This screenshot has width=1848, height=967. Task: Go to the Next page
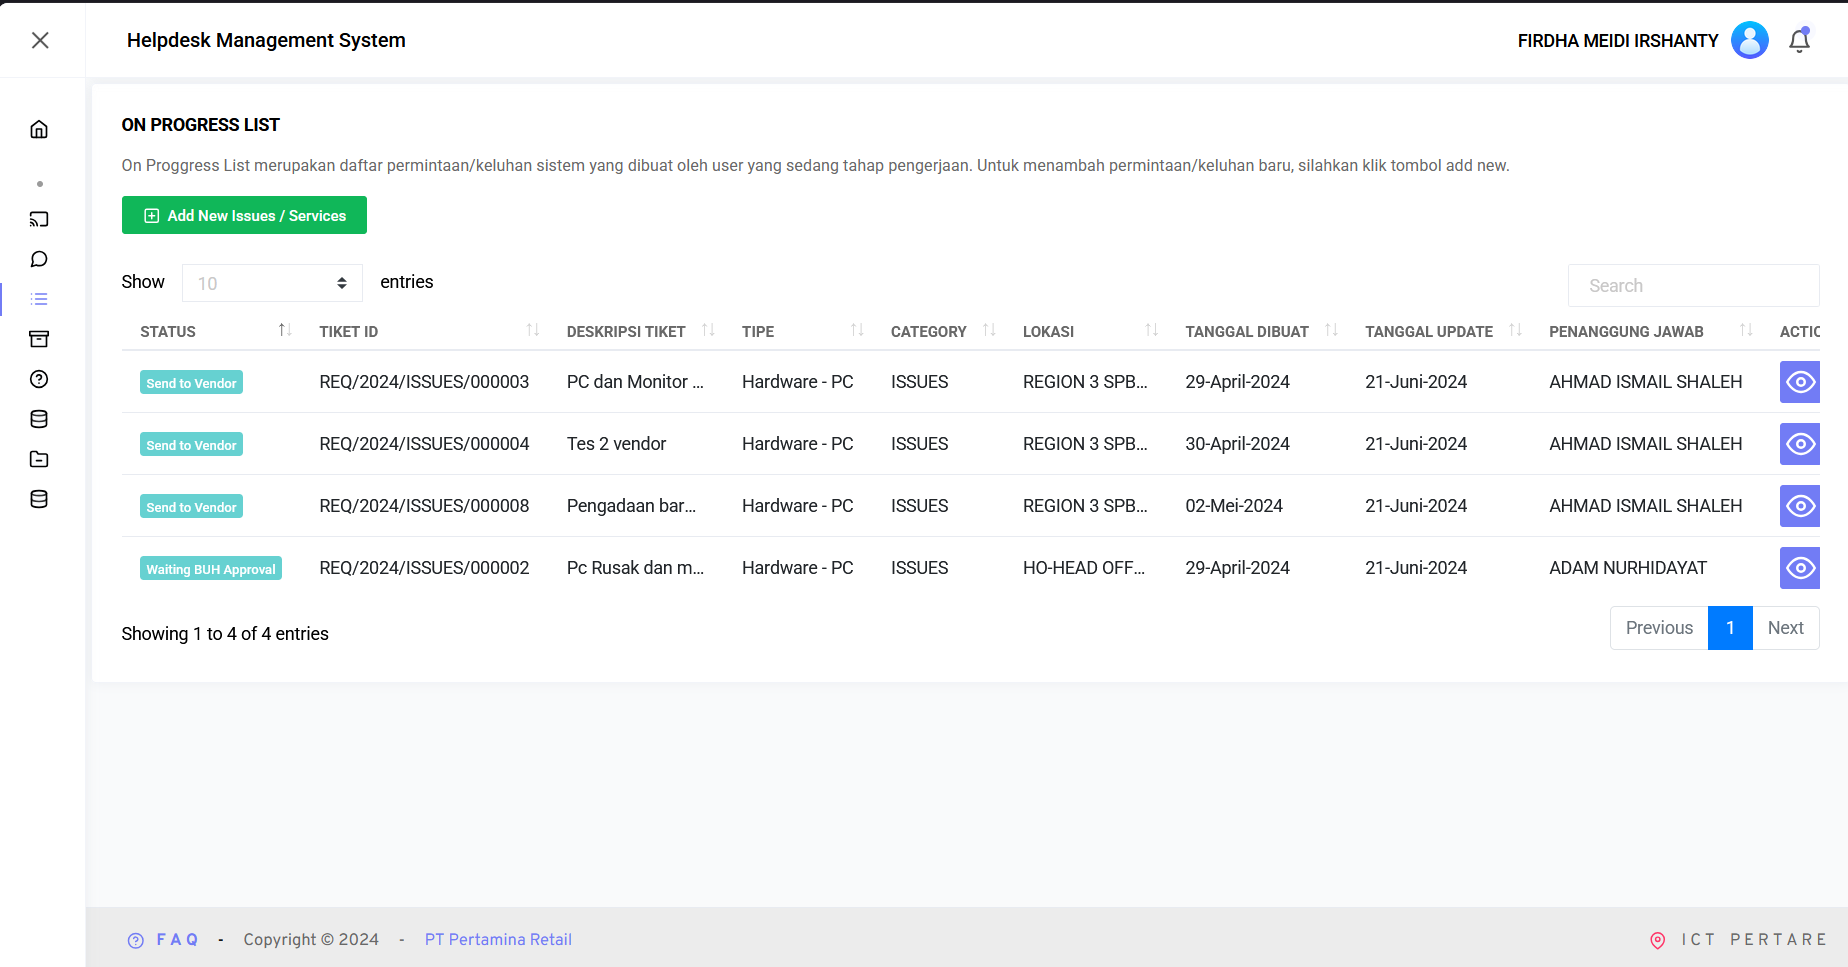point(1785,628)
